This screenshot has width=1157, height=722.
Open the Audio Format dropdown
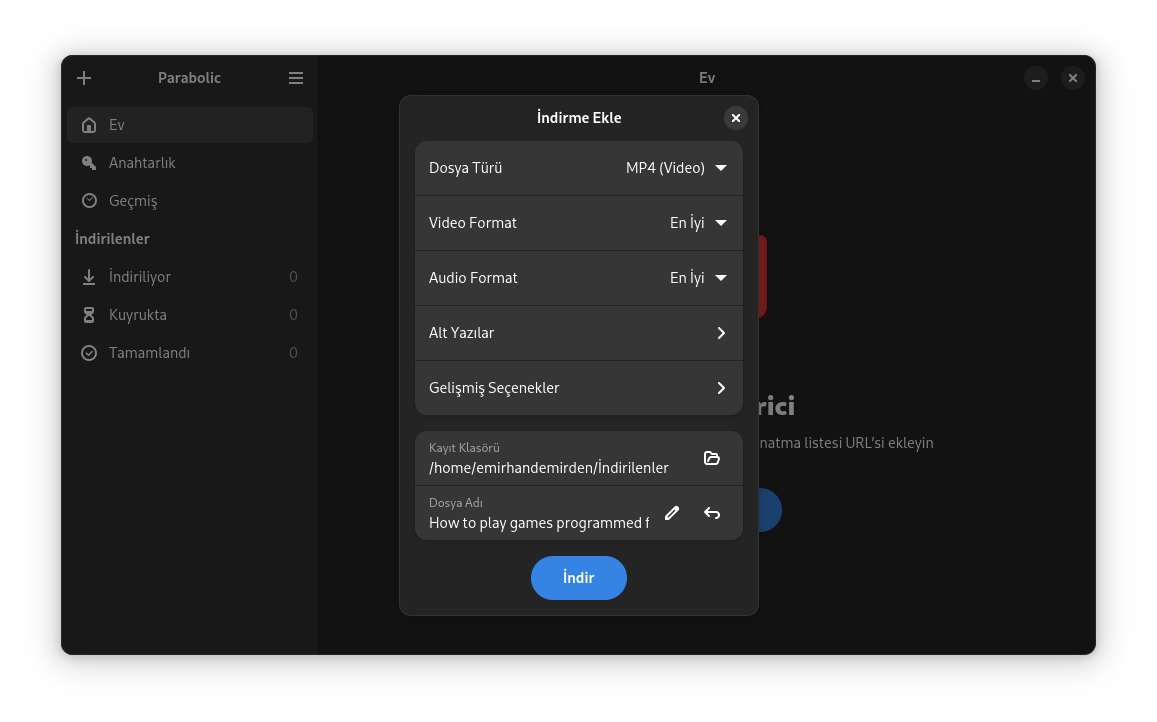[x=697, y=278]
